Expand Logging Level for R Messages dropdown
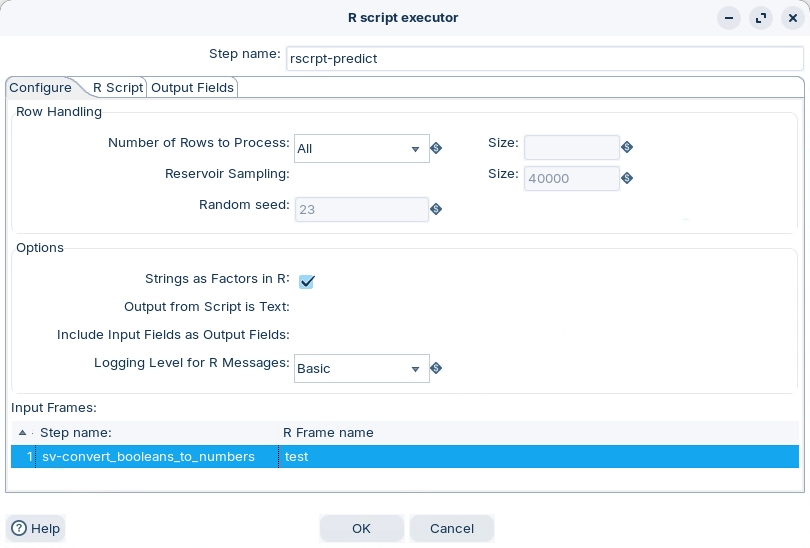Image resolution: width=810 pixels, height=548 pixels. point(362,369)
